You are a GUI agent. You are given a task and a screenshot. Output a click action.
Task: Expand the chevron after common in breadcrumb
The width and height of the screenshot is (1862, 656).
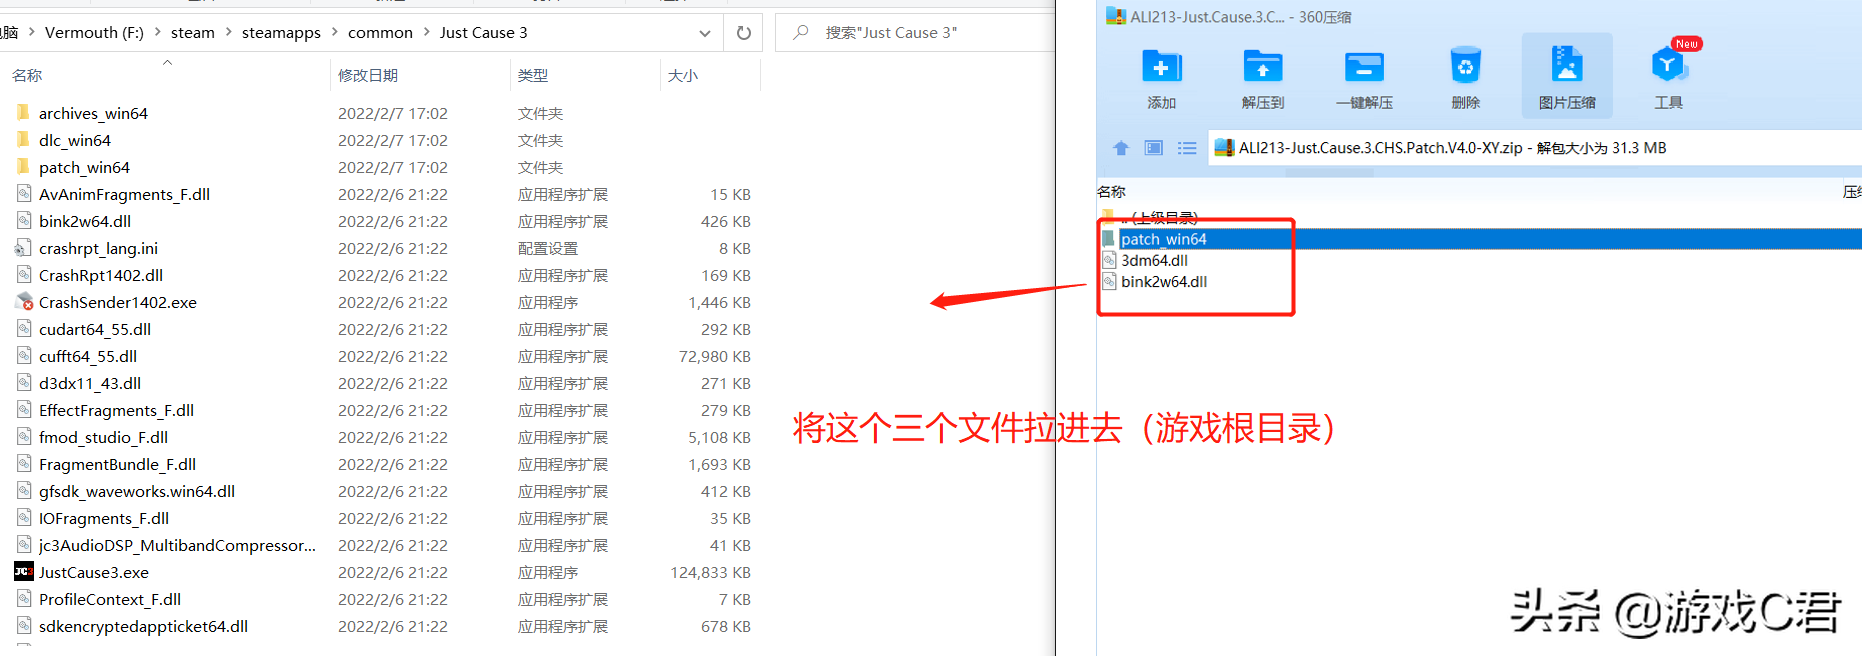point(427,33)
